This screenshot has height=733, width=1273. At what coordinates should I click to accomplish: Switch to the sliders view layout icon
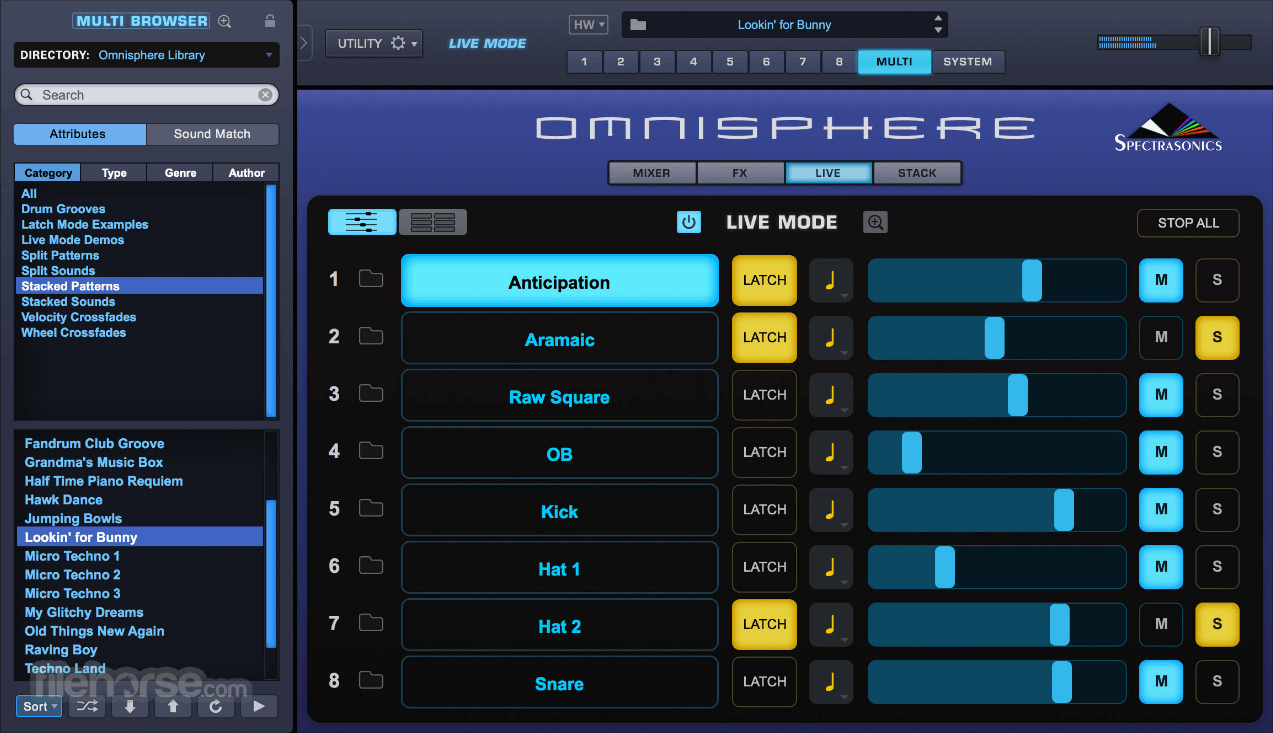[x=362, y=222]
